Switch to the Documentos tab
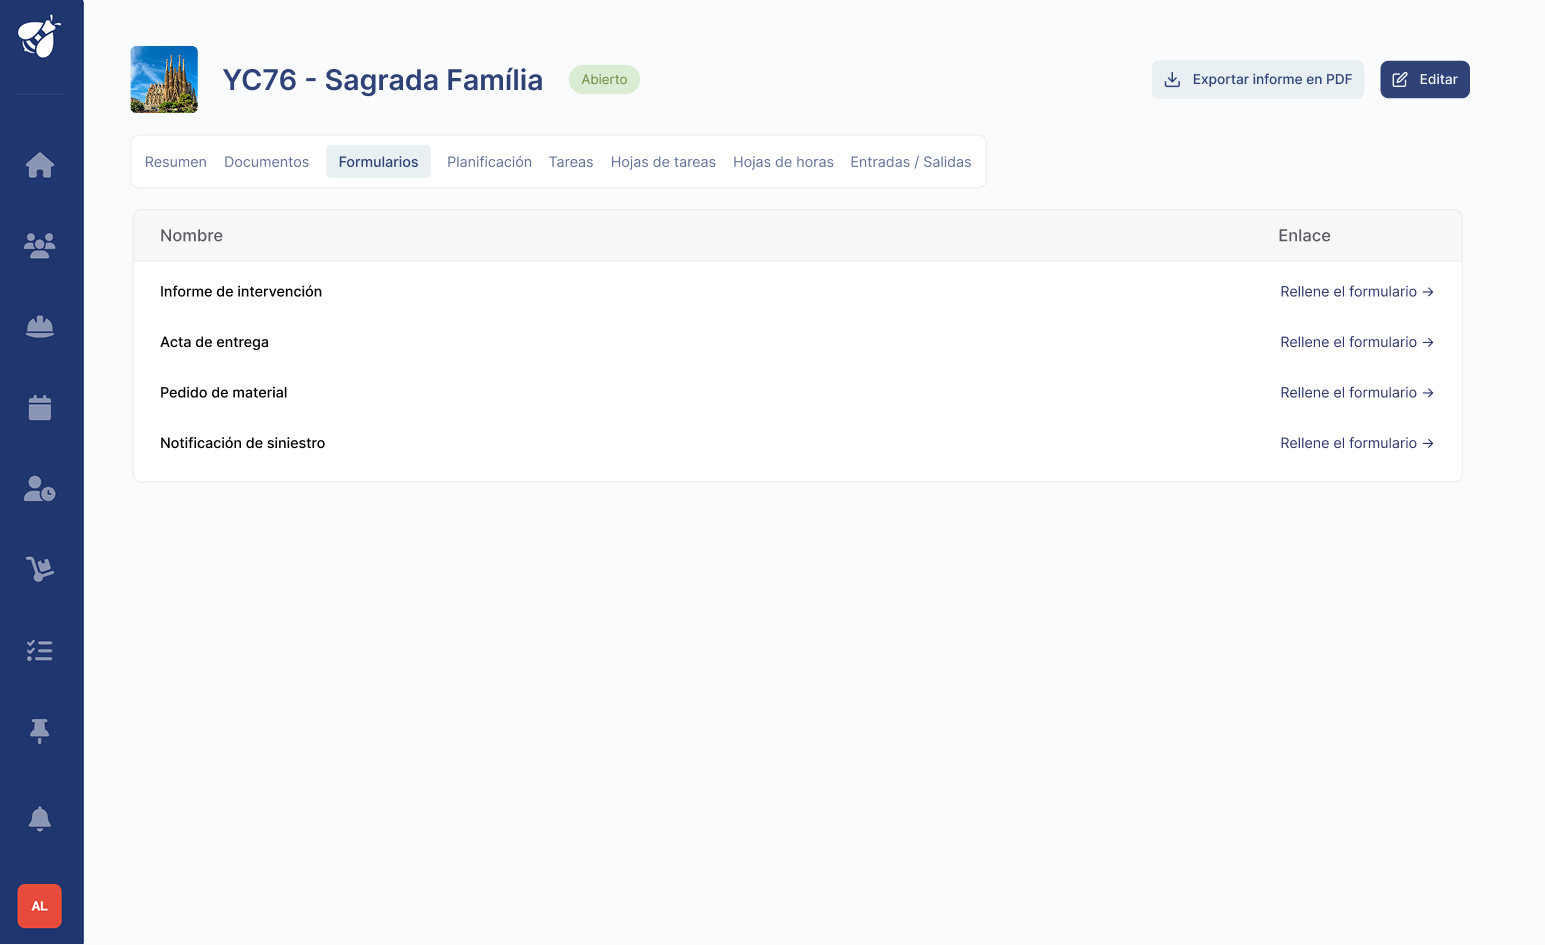Image resolution: width=1545 pixels, height=945 pixels. coord(267,162)
